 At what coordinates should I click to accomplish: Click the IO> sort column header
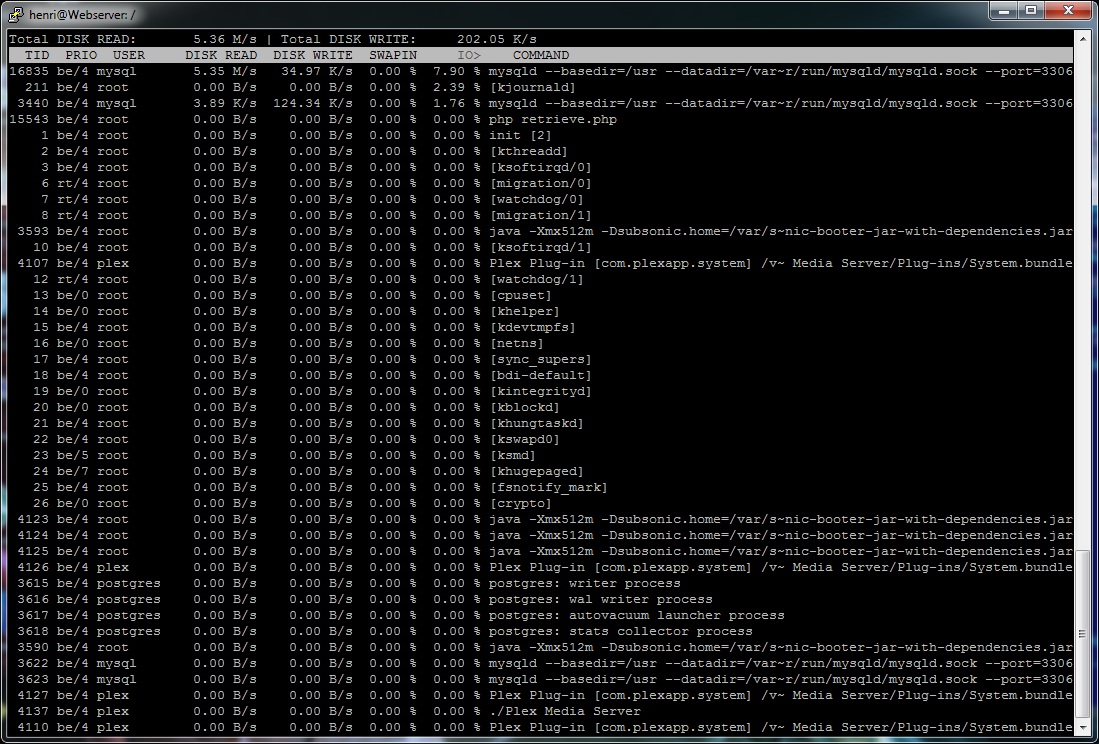(x=469, y=55)
